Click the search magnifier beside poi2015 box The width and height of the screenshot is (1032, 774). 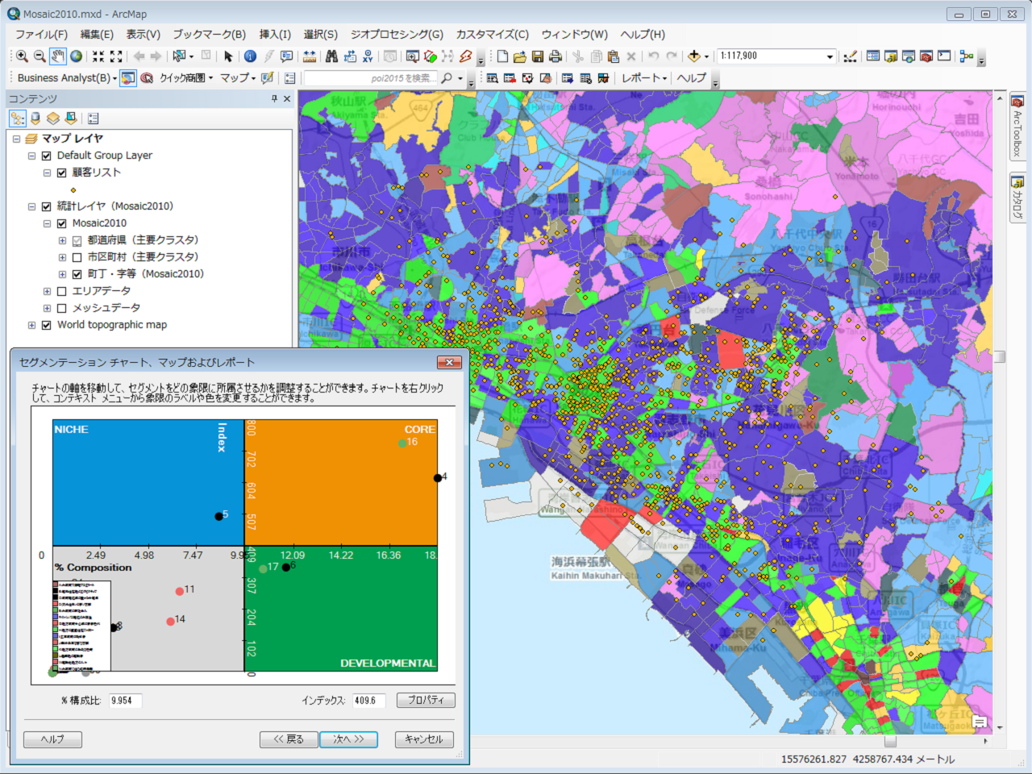447,78
